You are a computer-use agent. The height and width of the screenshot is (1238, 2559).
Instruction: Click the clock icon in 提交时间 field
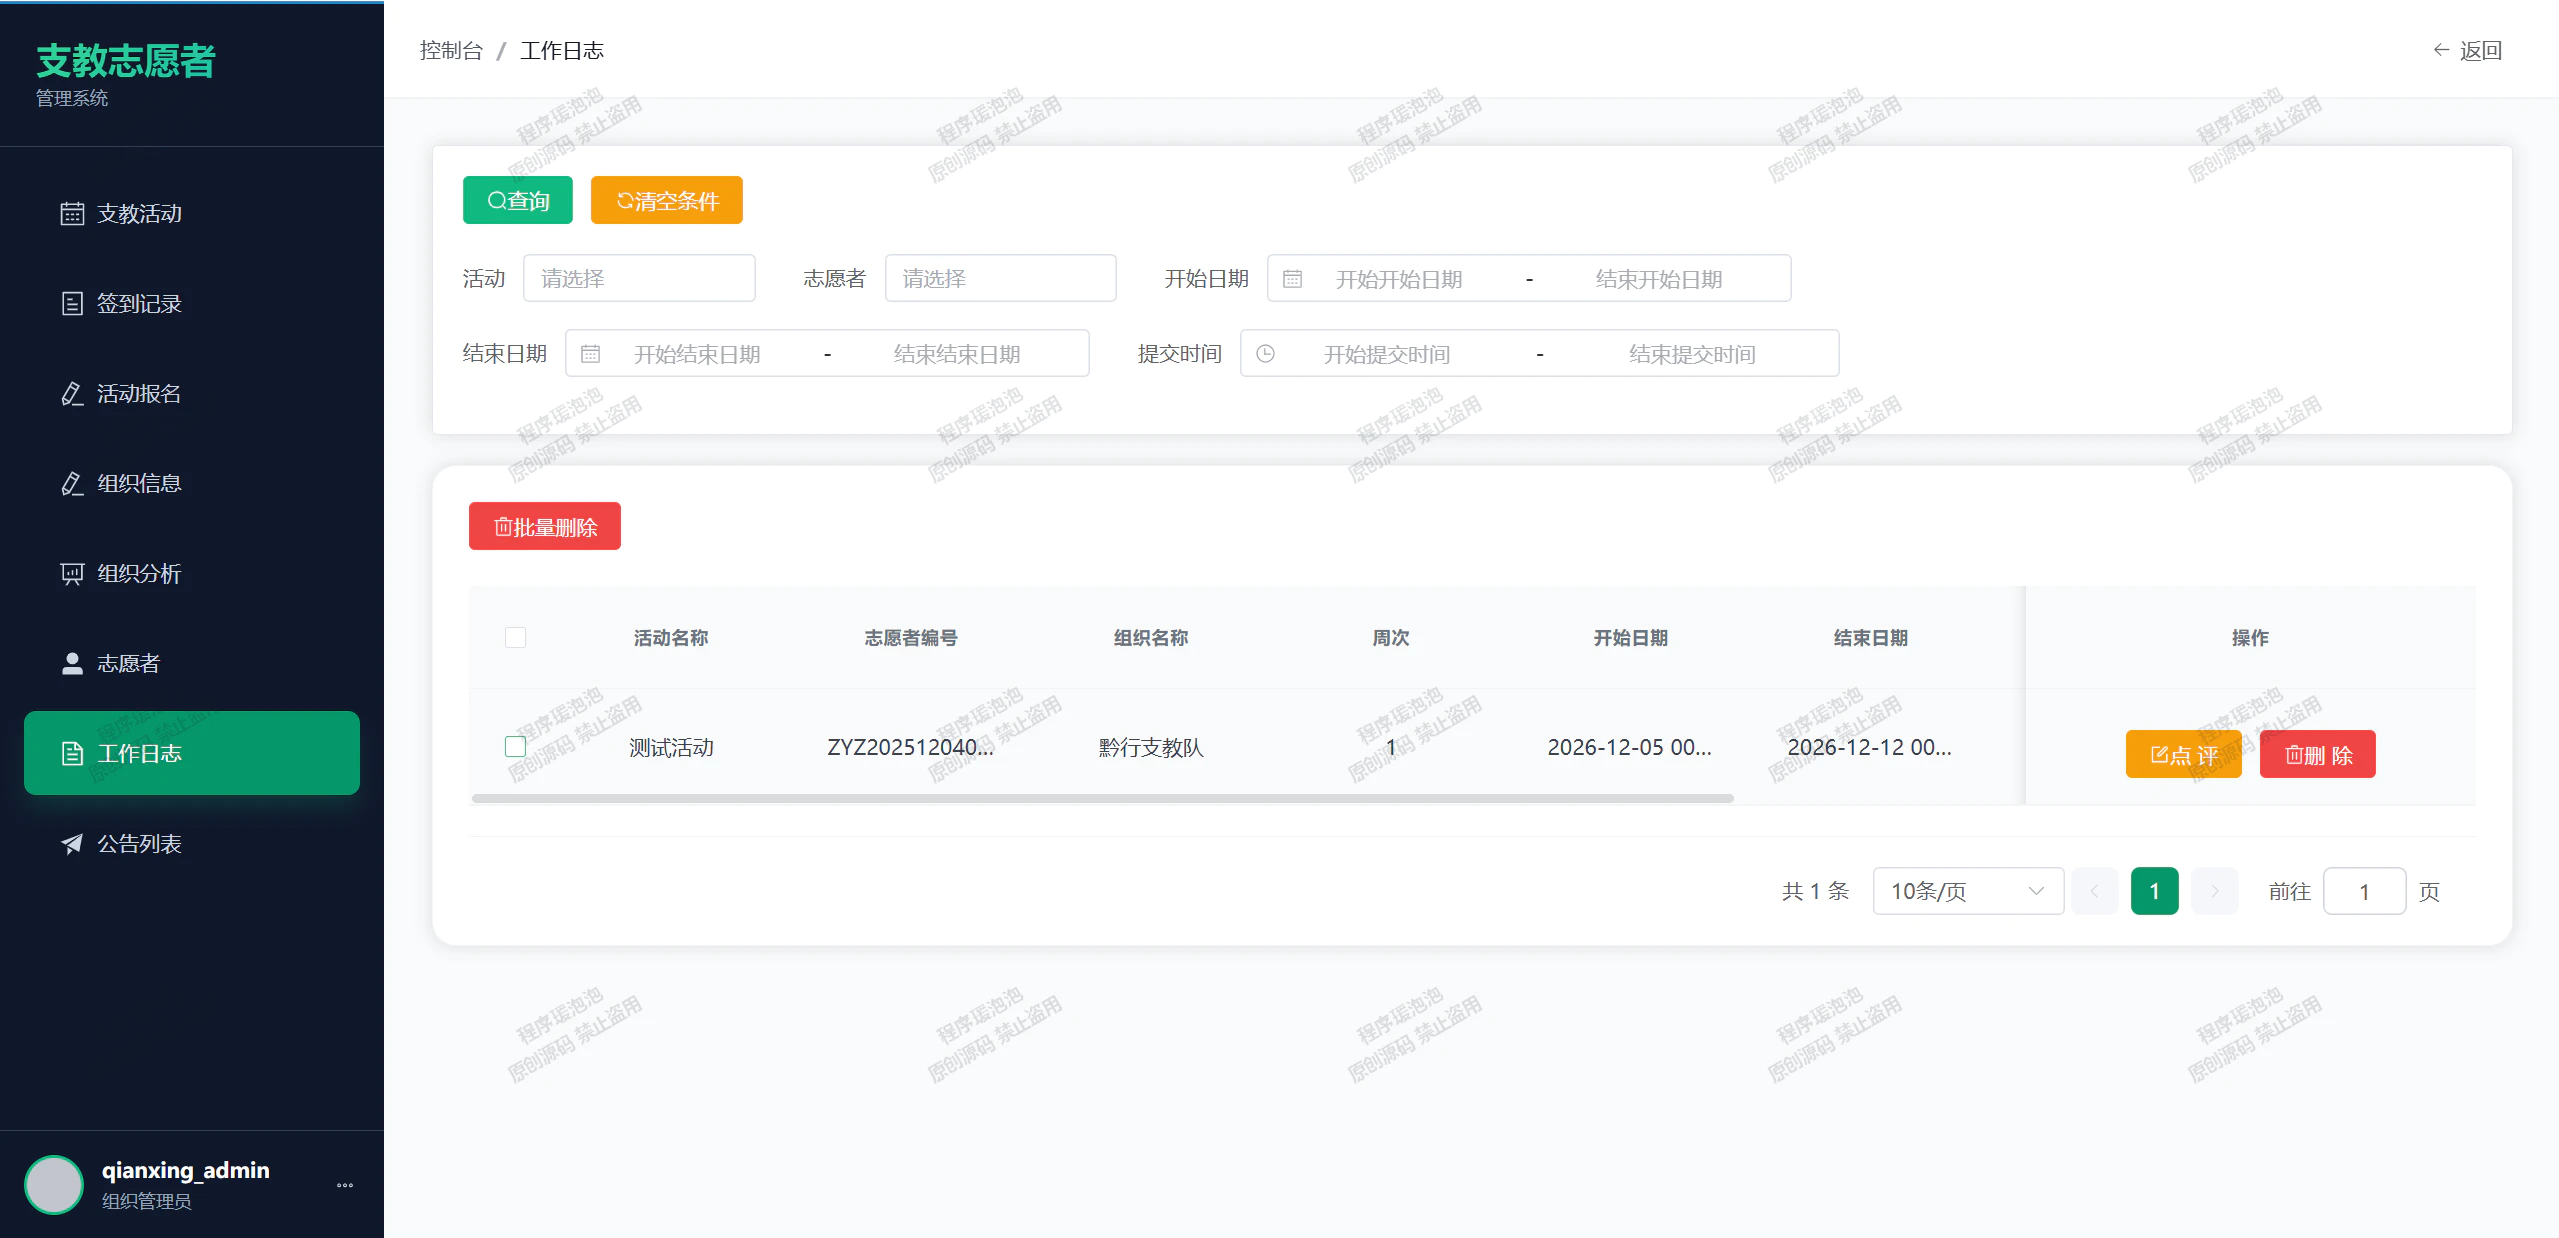(x=1265, y=354)
